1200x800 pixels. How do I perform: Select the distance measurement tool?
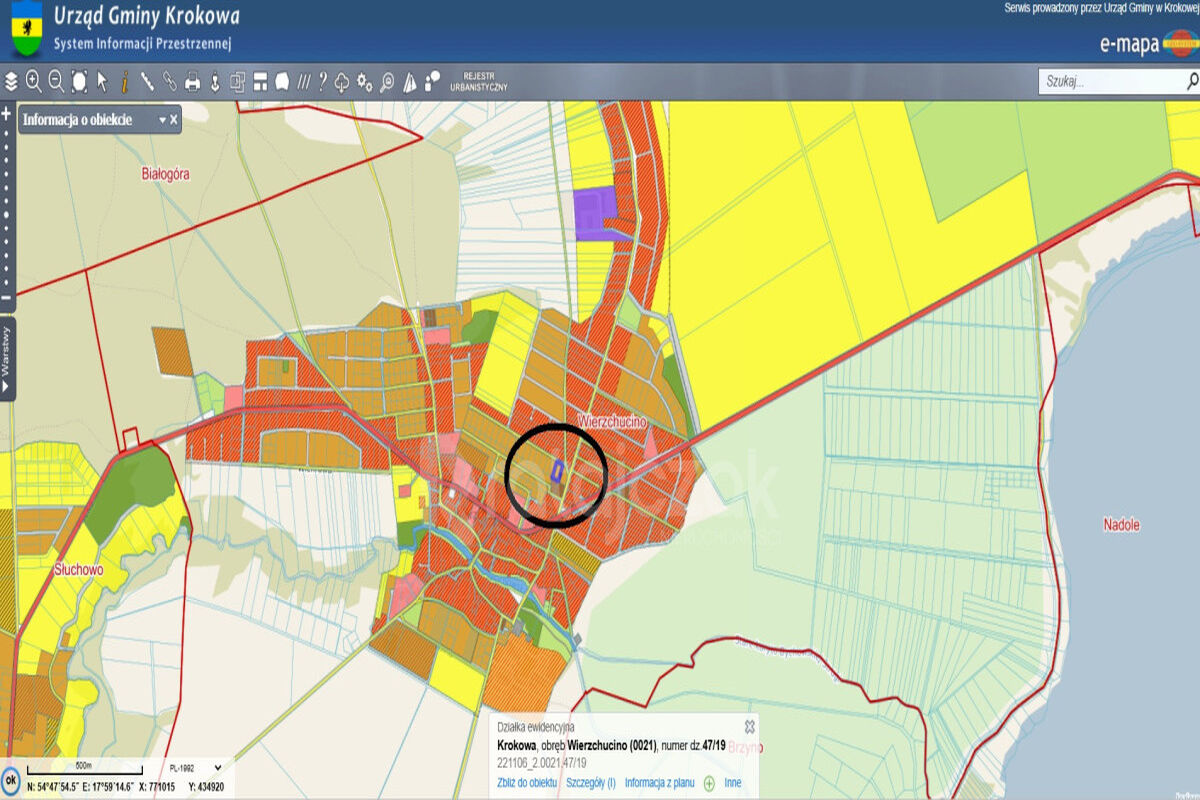point(147,81)
